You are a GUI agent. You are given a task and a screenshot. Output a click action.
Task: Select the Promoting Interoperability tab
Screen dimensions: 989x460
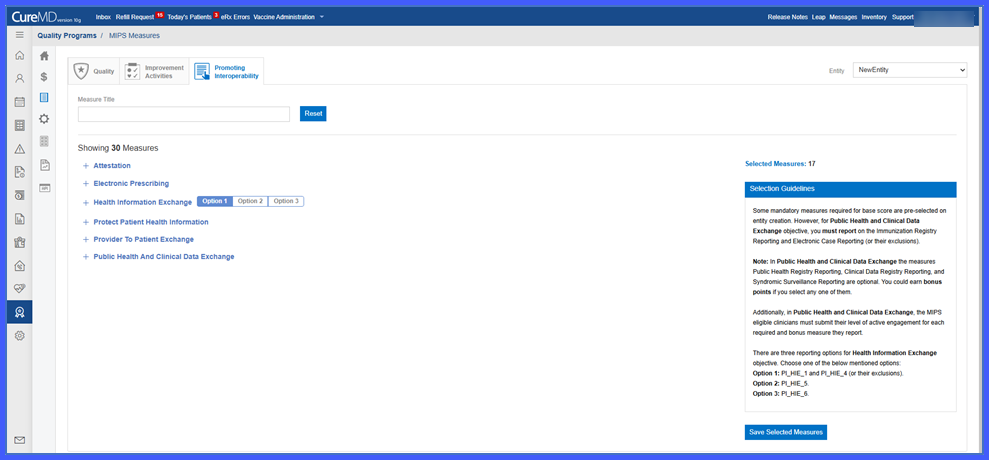(227, 71)
